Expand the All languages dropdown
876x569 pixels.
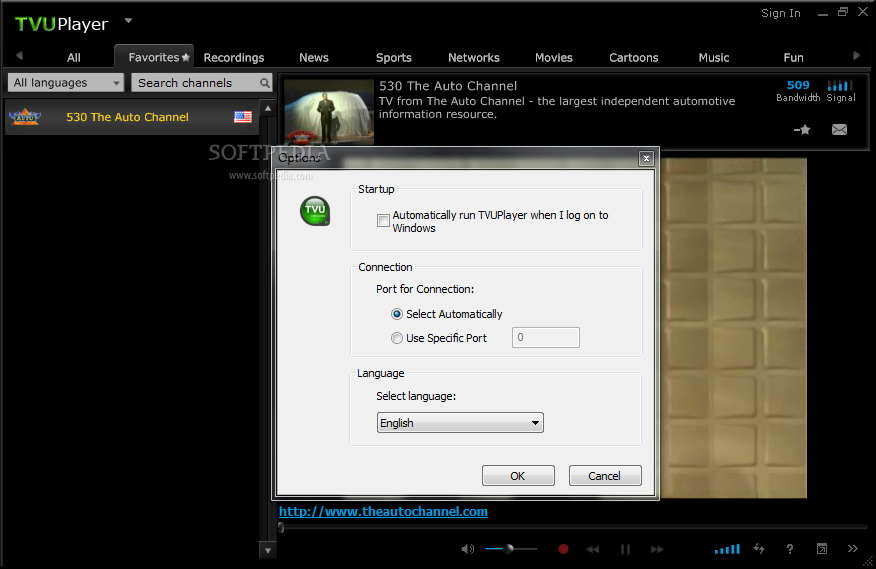pos(66,83)
